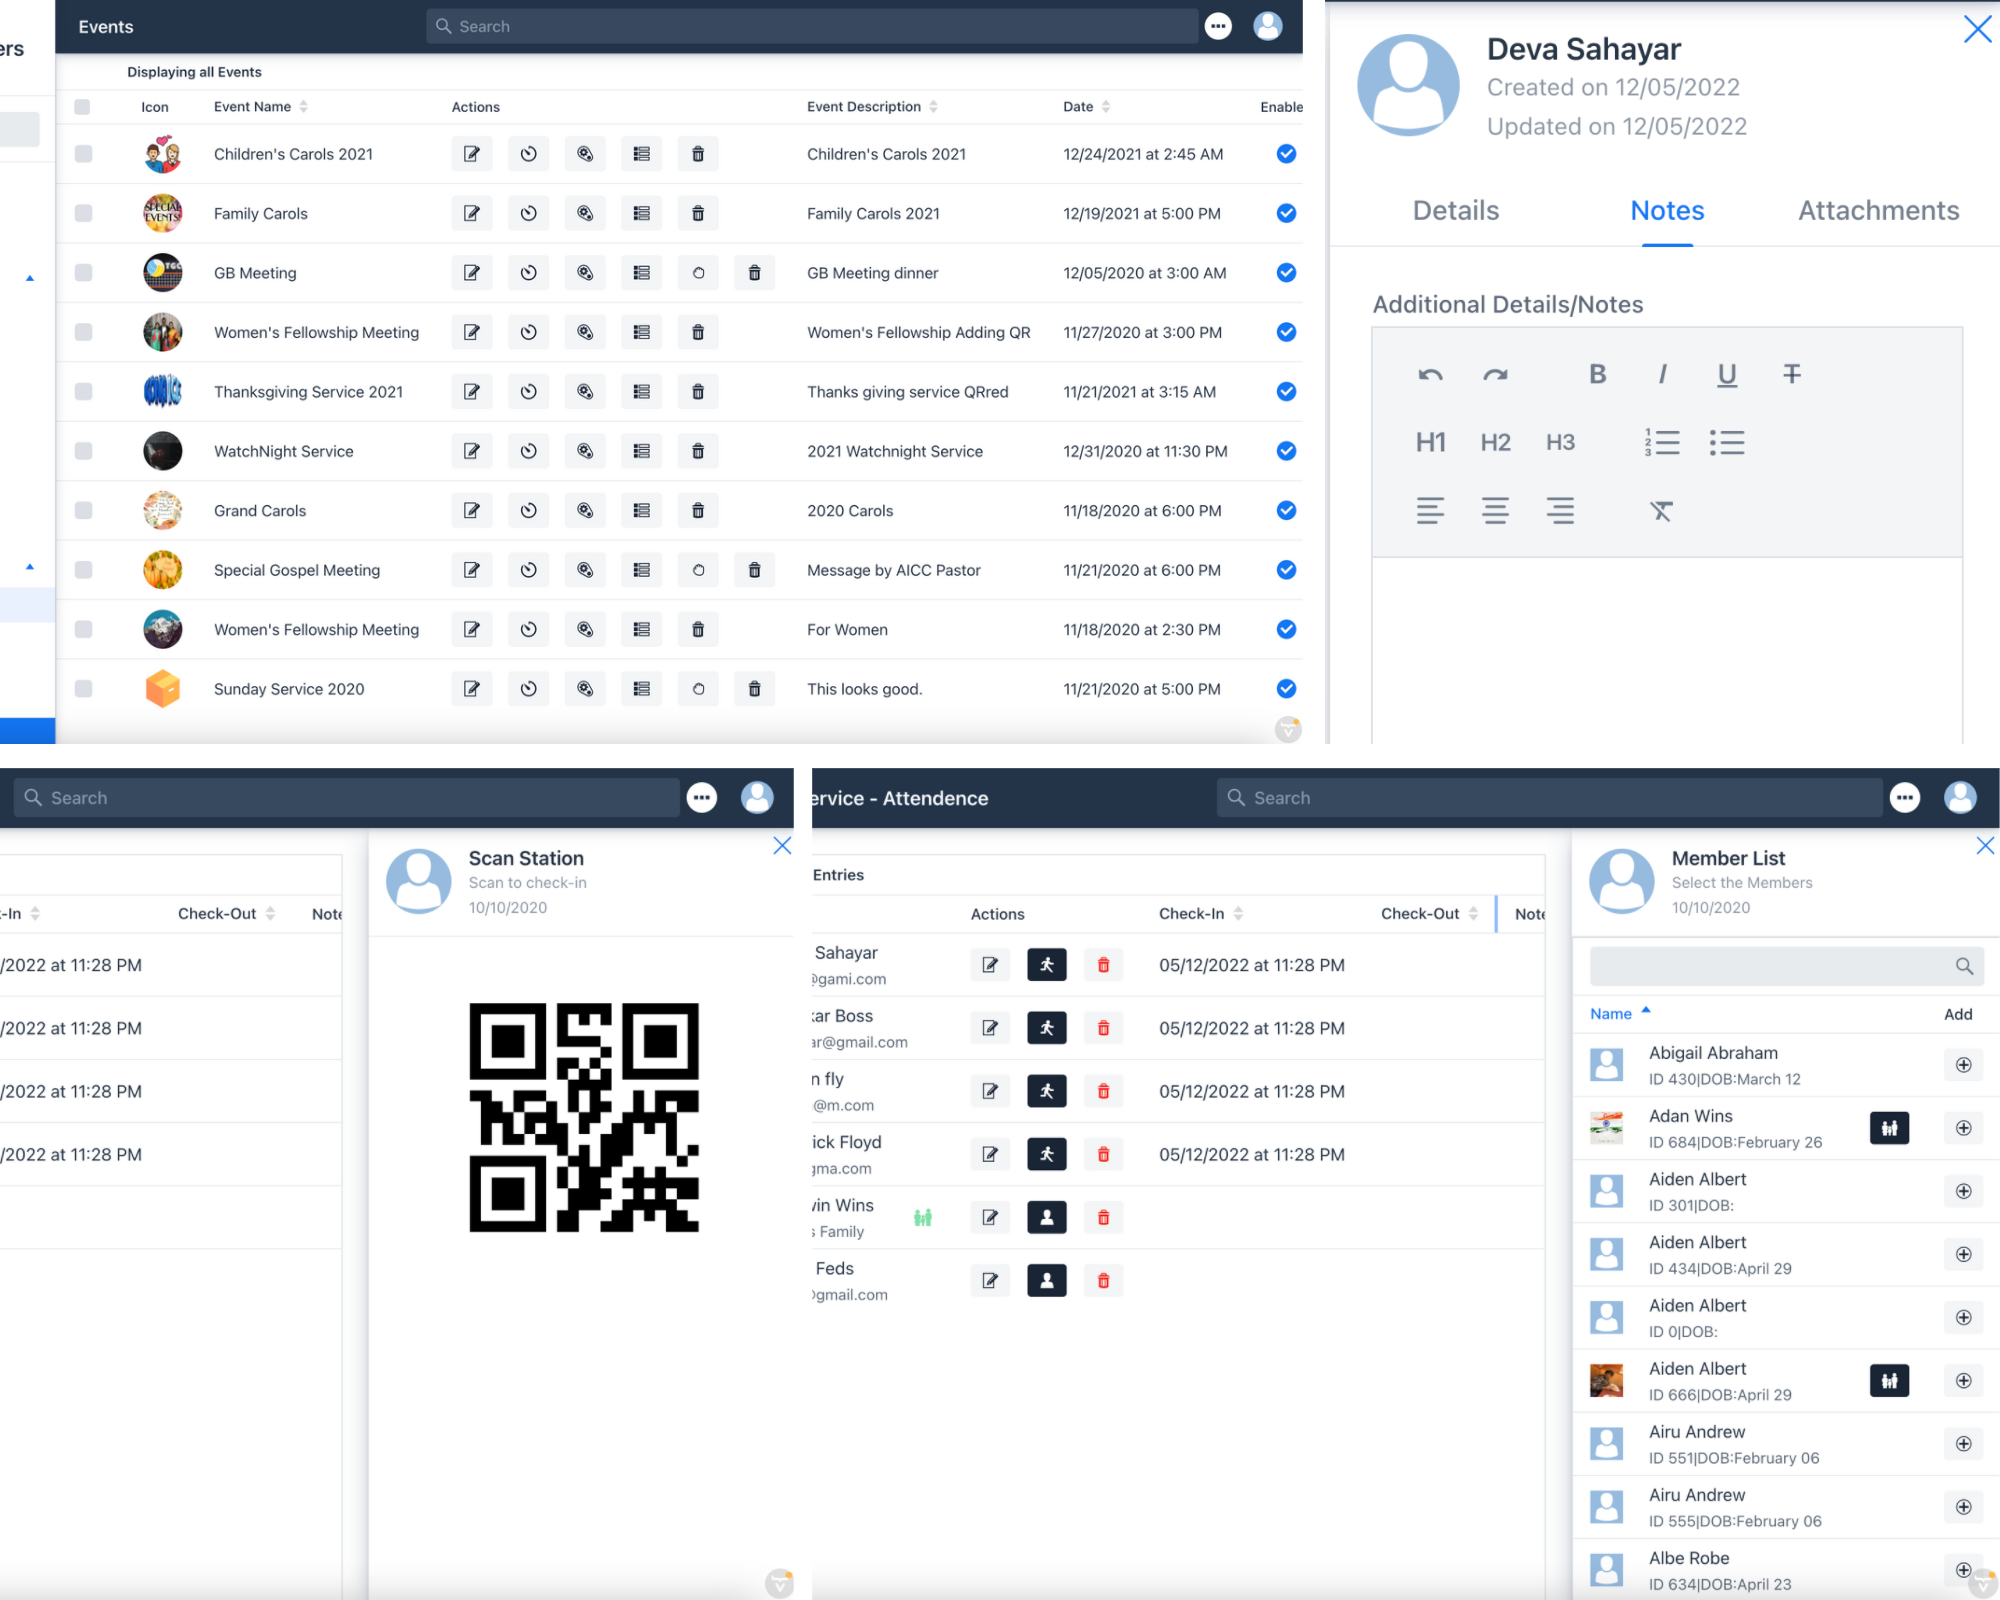2000x1600 pixels.
Task: Close the Scan Station panel
Action: (782, 846)
